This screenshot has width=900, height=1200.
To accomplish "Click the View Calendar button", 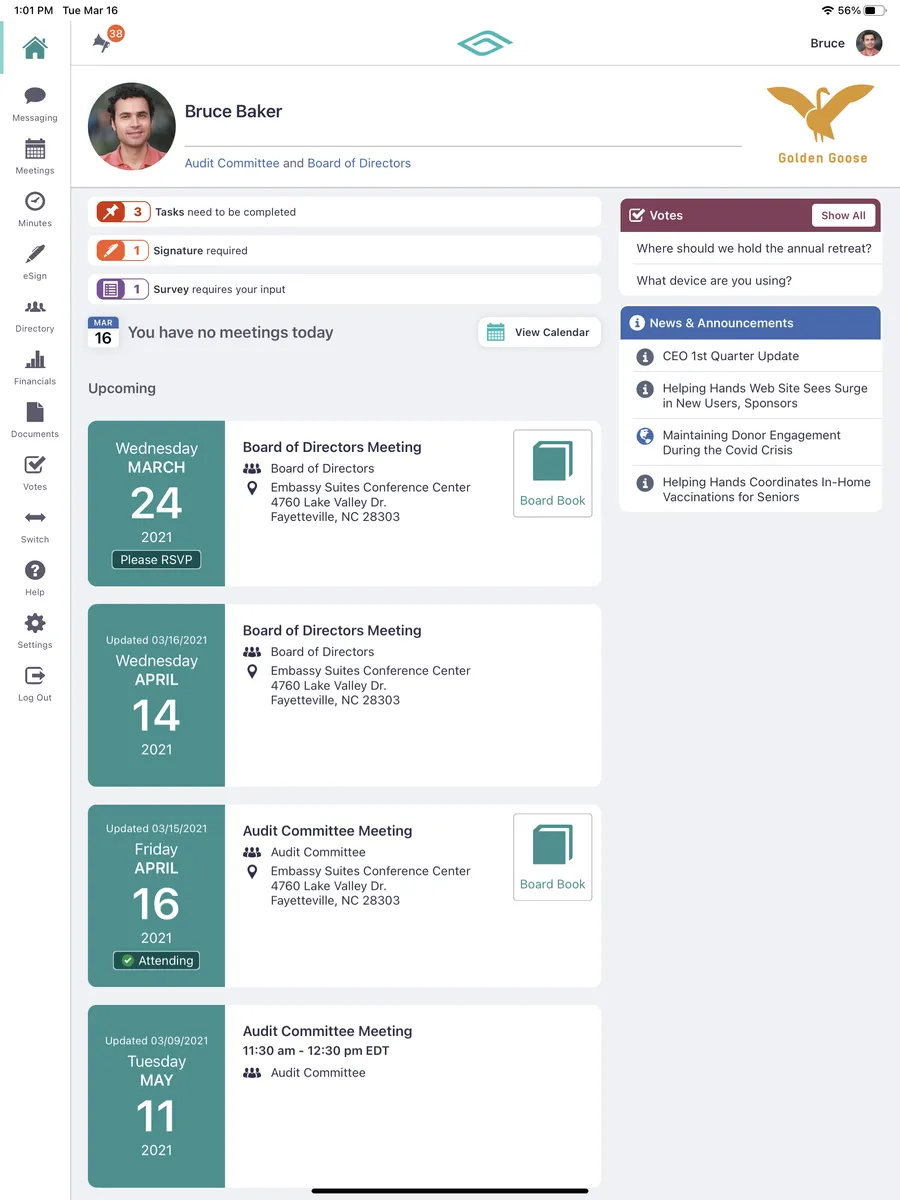I will click(x=539, y=332).
